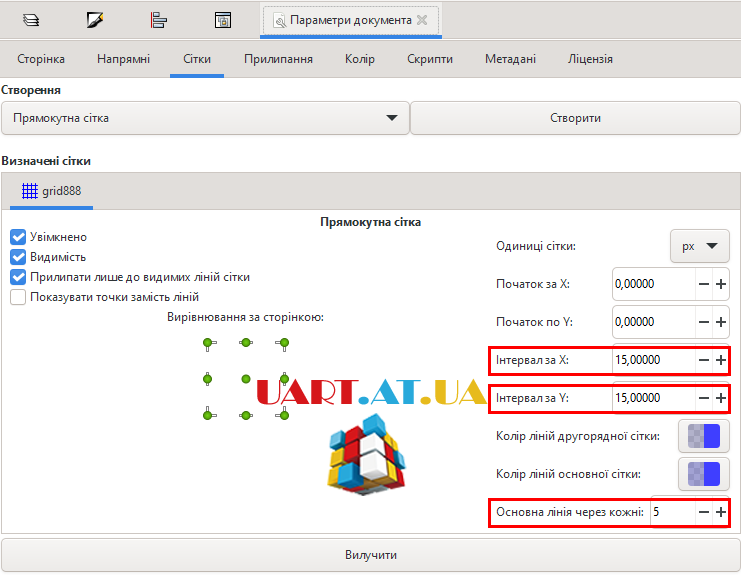Open the Align and Distribute icon
The height and width of the screenshot is (575, 741).
pos(159,20)
